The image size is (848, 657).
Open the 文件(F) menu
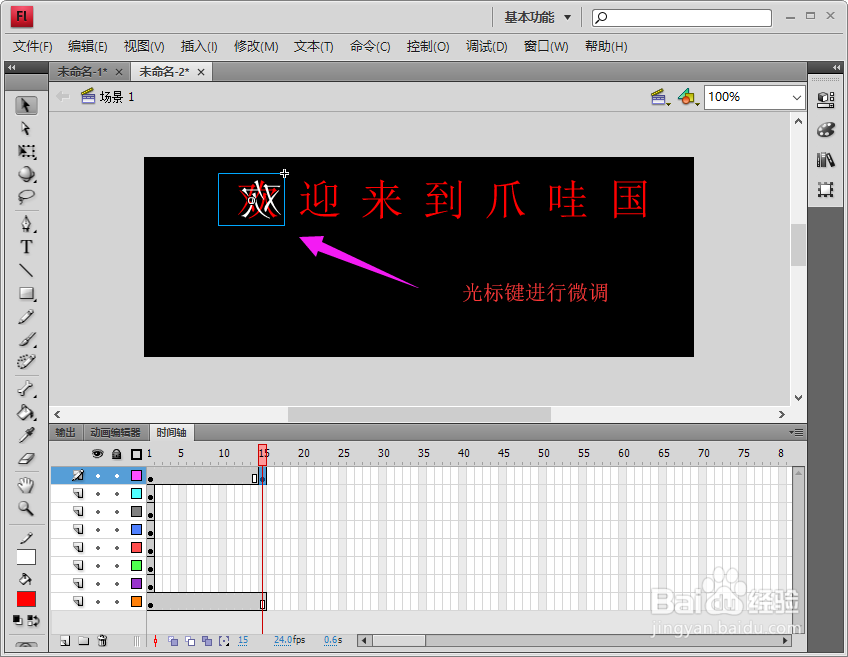pos(32,47)
